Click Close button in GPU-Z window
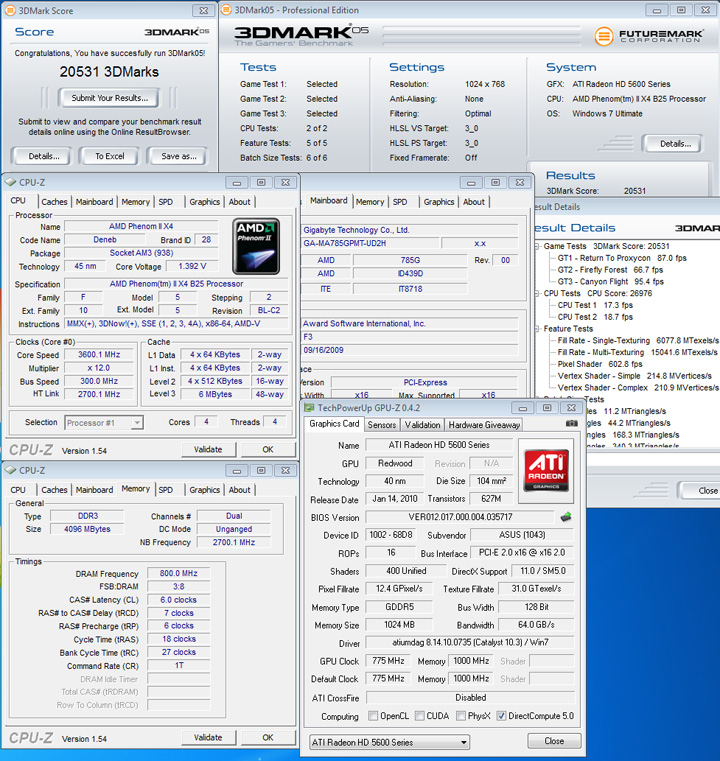720x761 pixels. click(554, 741)
